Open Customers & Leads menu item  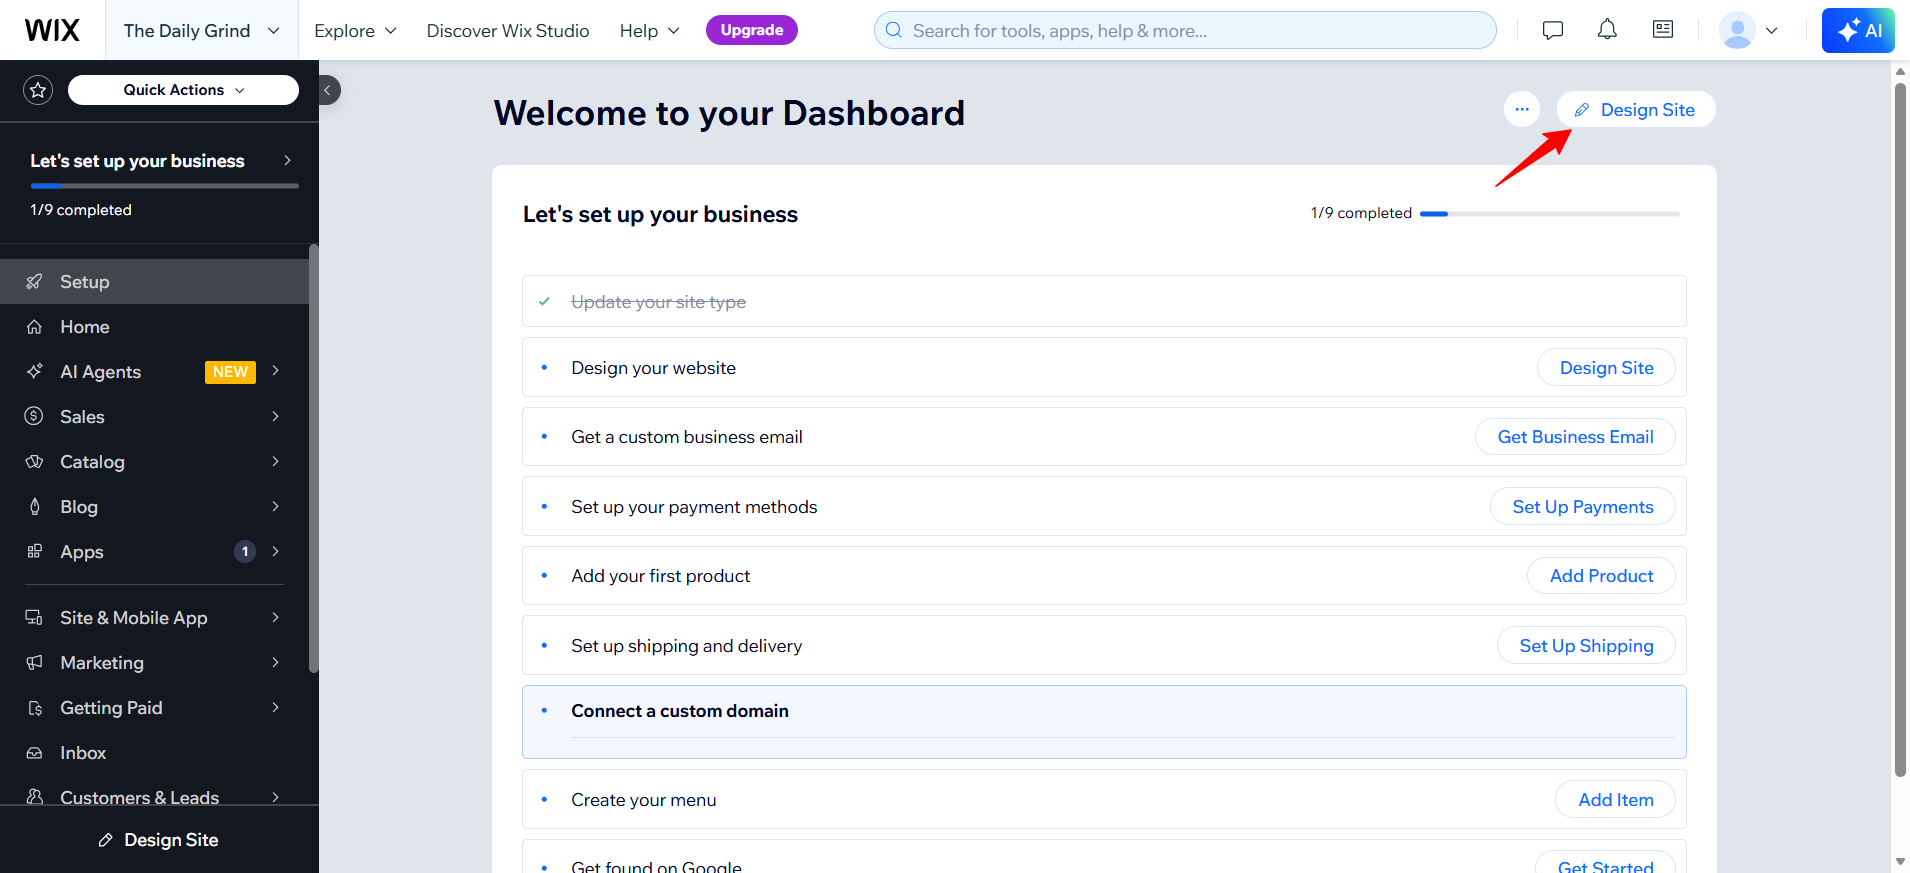(154, 797)
